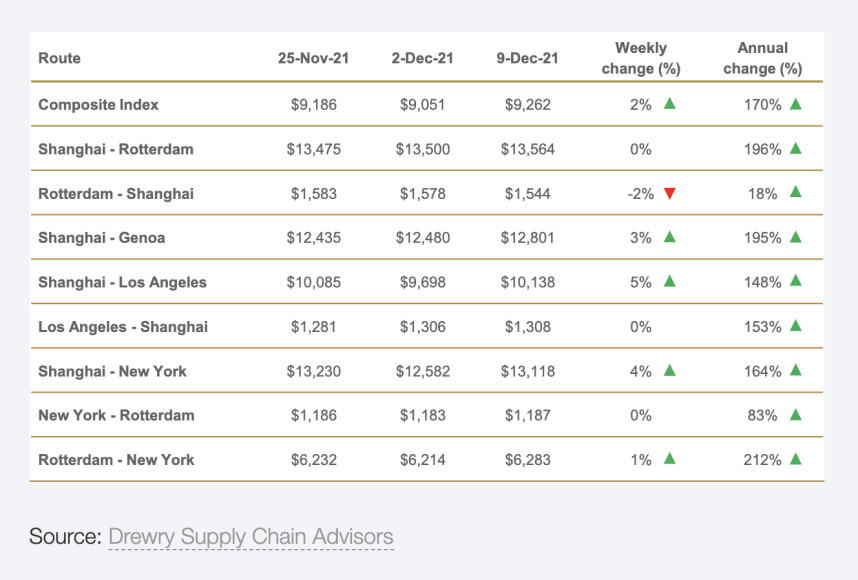Click the Route column header

tap(59, 58)
